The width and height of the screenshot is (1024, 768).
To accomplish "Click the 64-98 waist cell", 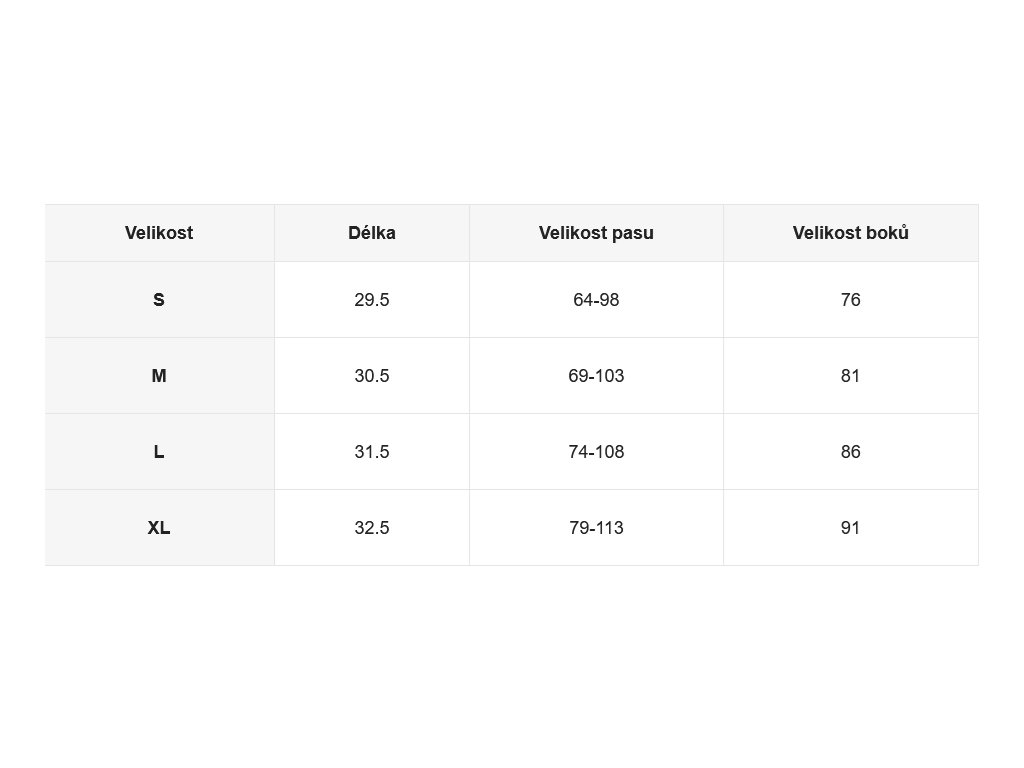I will (596, 300).
